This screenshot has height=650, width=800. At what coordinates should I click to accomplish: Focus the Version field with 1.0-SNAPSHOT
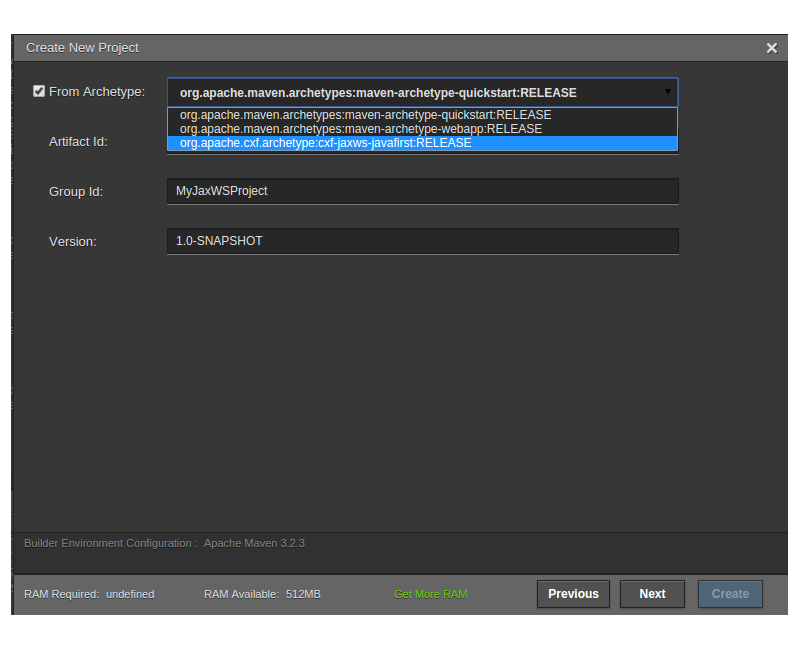422,241
